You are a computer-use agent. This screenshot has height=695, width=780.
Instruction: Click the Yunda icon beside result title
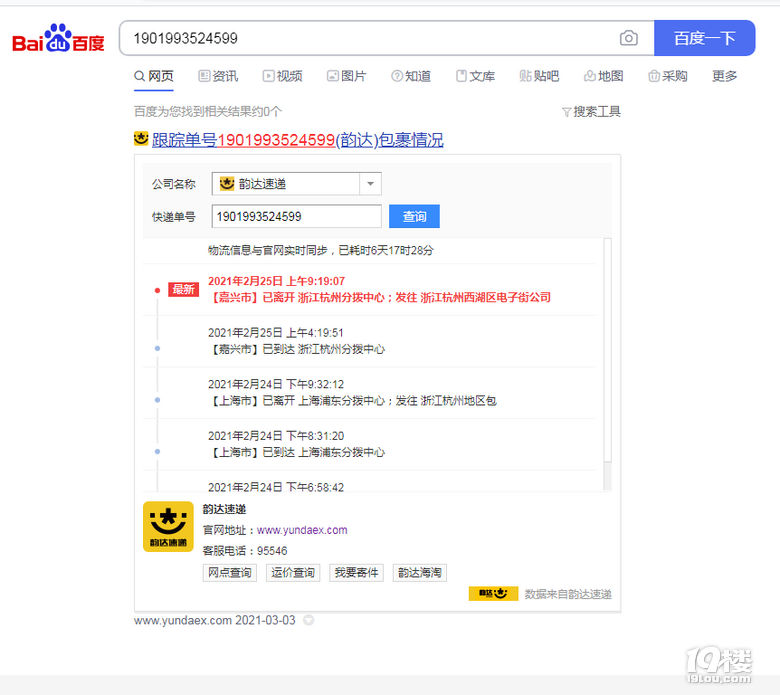coord(141,139)
